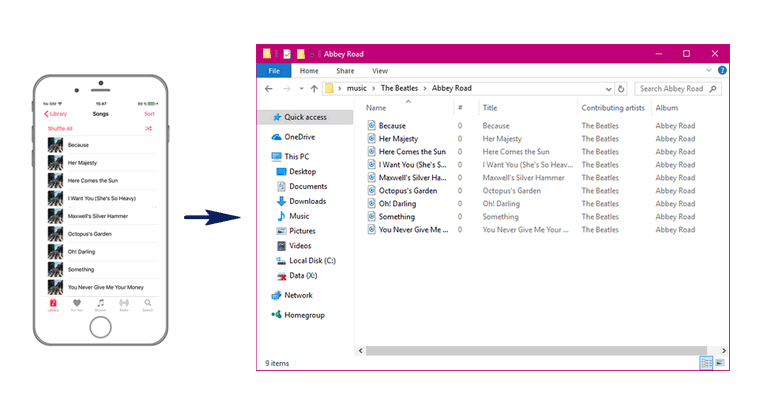
Task: Open OneDrive in navigation pane
Action: (x=294, y=137)
